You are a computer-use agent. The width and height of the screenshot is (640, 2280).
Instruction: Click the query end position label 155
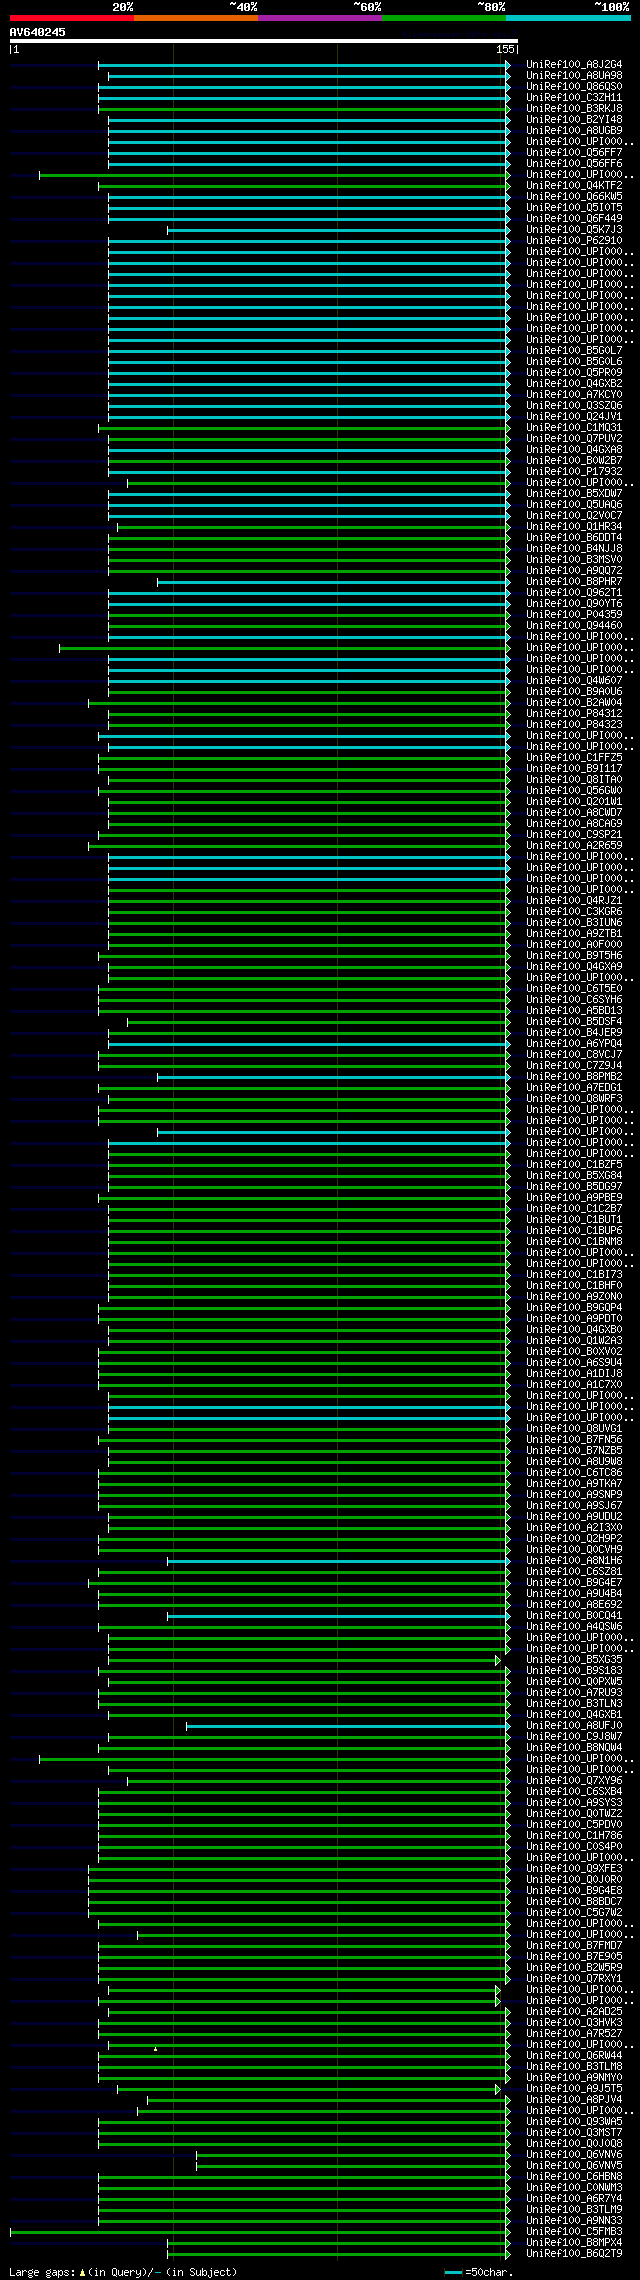click(505, 49)
